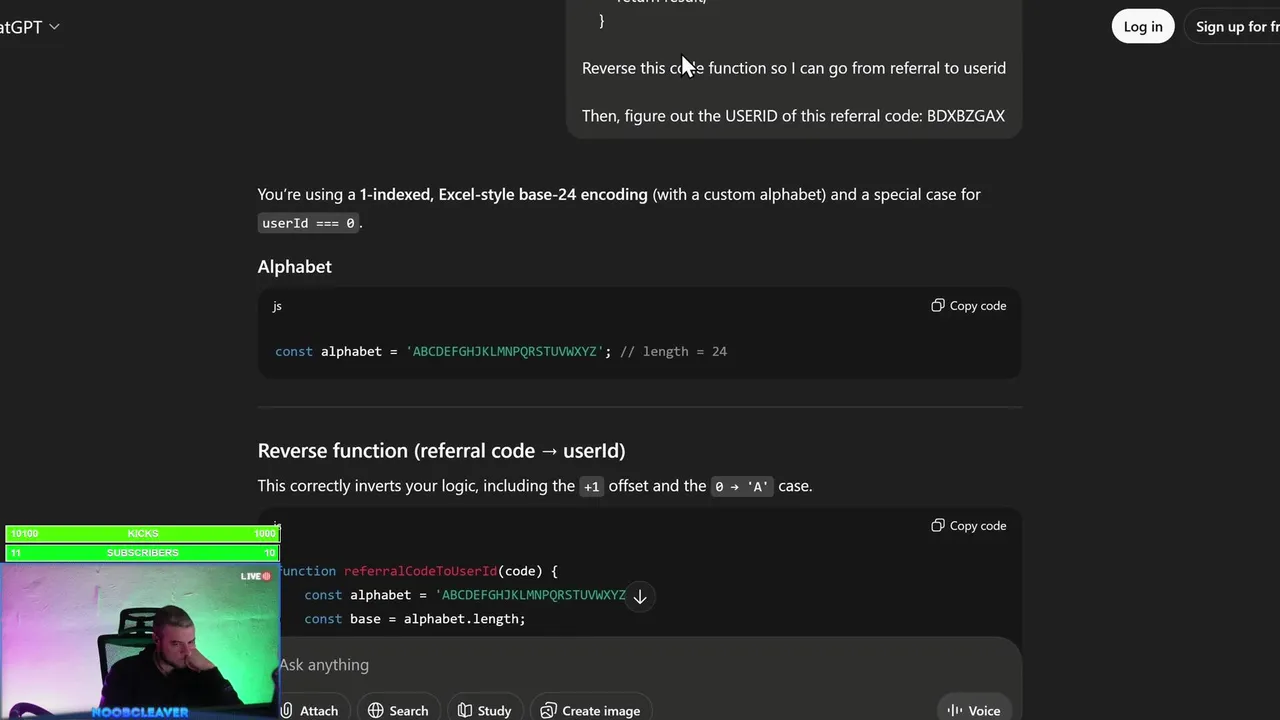Copy code from the reverse function block
Viewport: 1280px width, 720px height.
[968, 526]
